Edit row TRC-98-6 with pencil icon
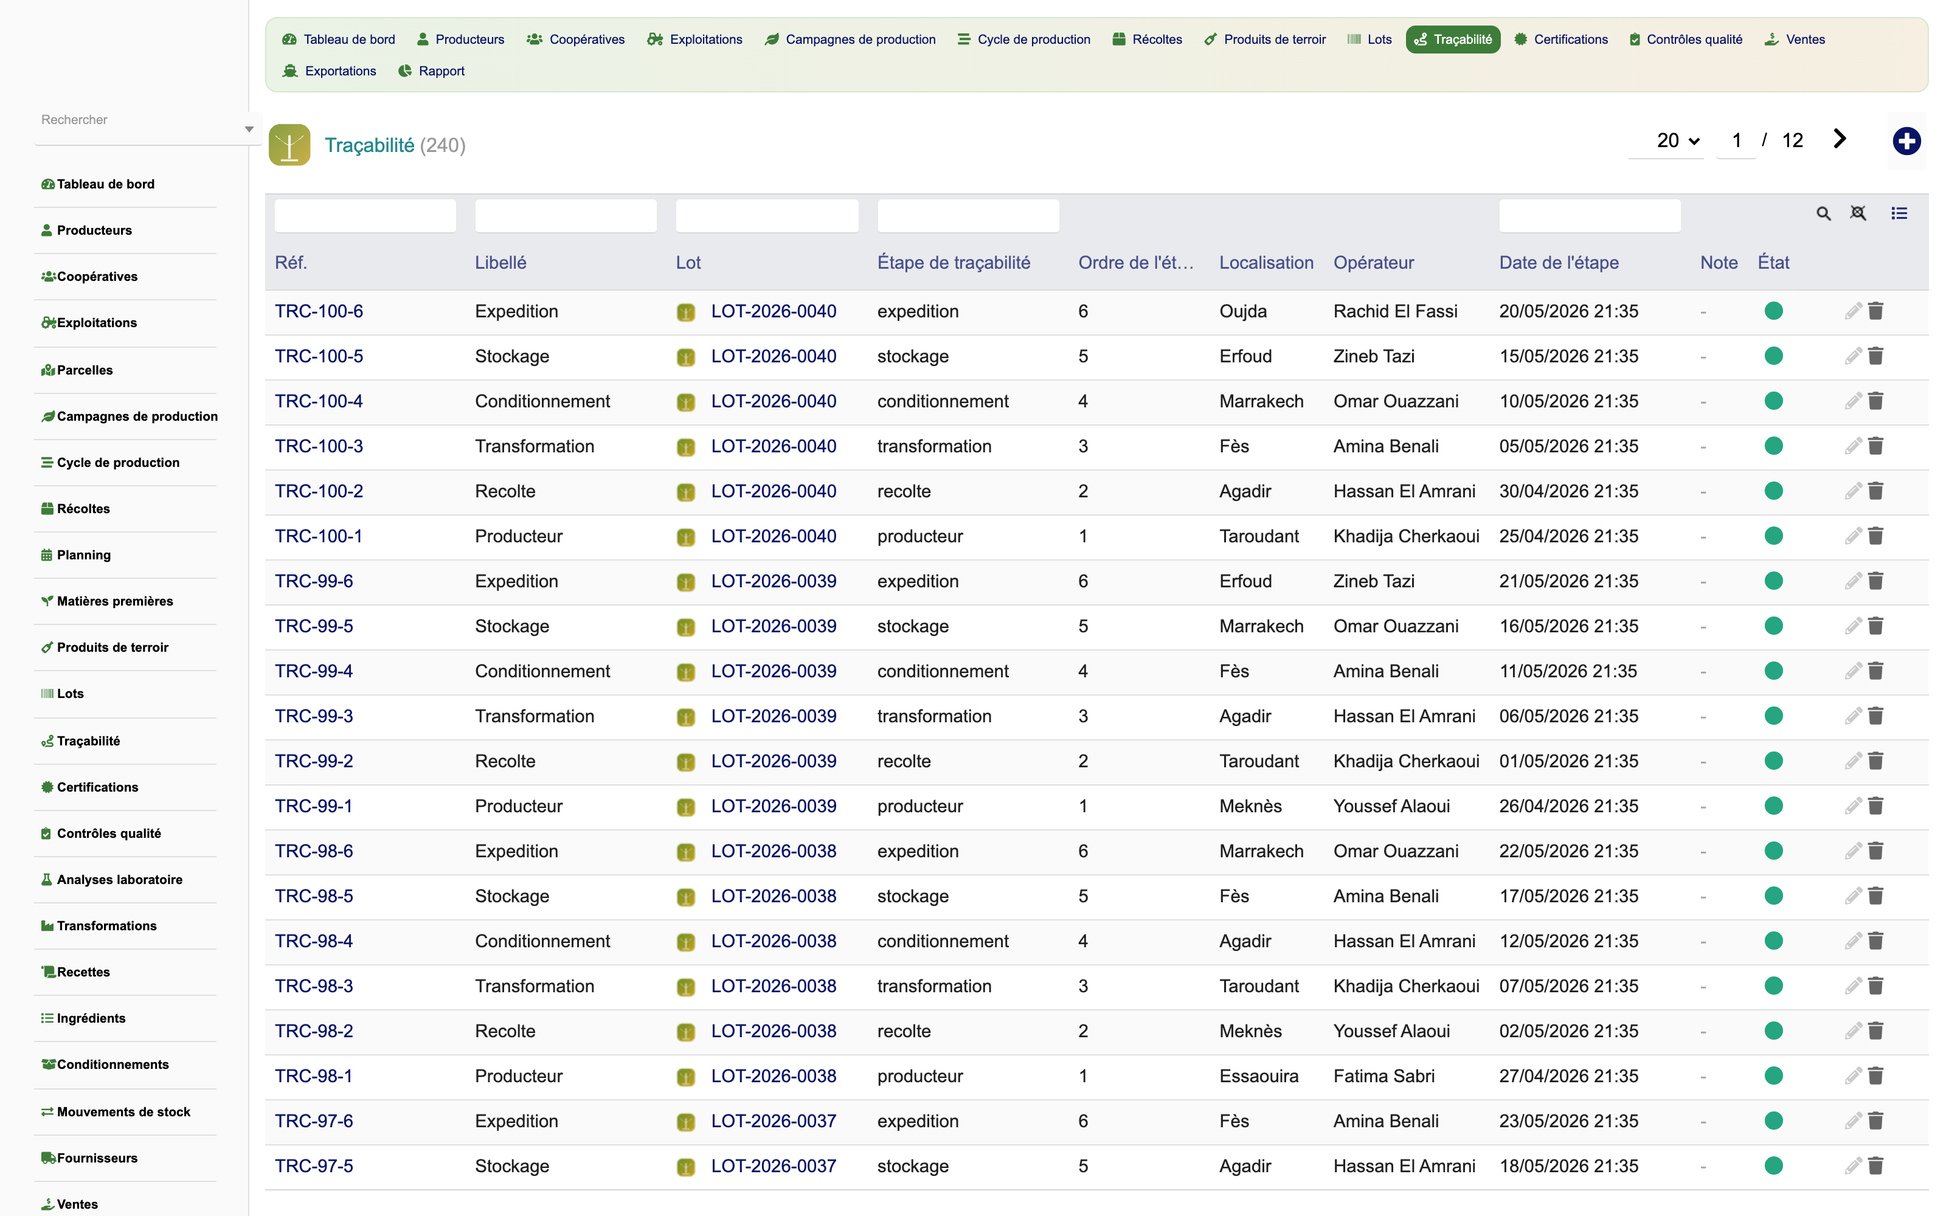 coord(1853,851)
